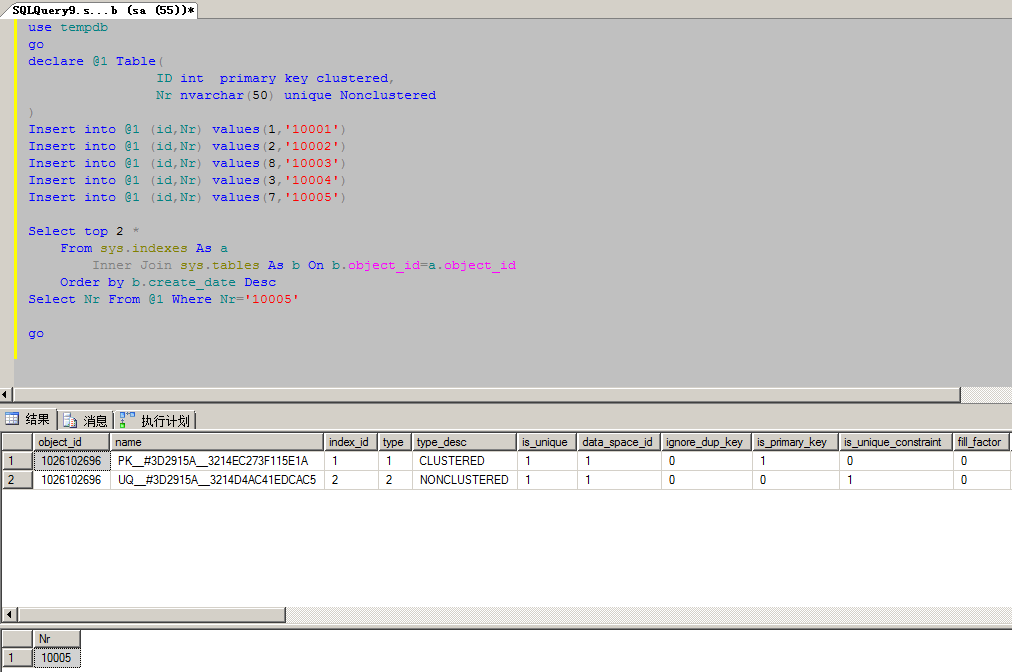This screenshot has height=672, width=1012.
Task: Click the 执行计划 execution plan icon
Action: 127,421
